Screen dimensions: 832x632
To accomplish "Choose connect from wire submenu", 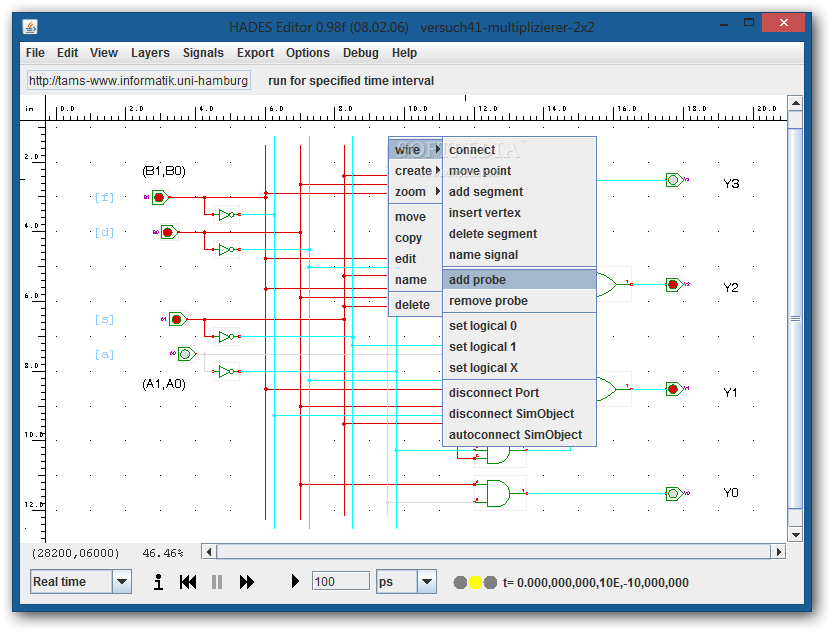I will pos(519,150).
